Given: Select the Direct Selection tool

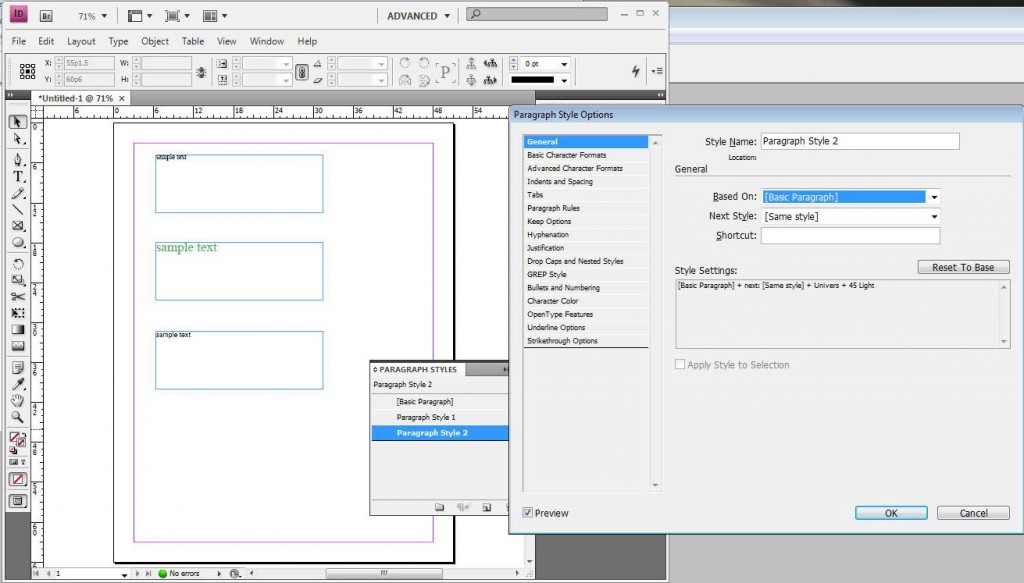Looking at the screenshot, I should [18, 139].
